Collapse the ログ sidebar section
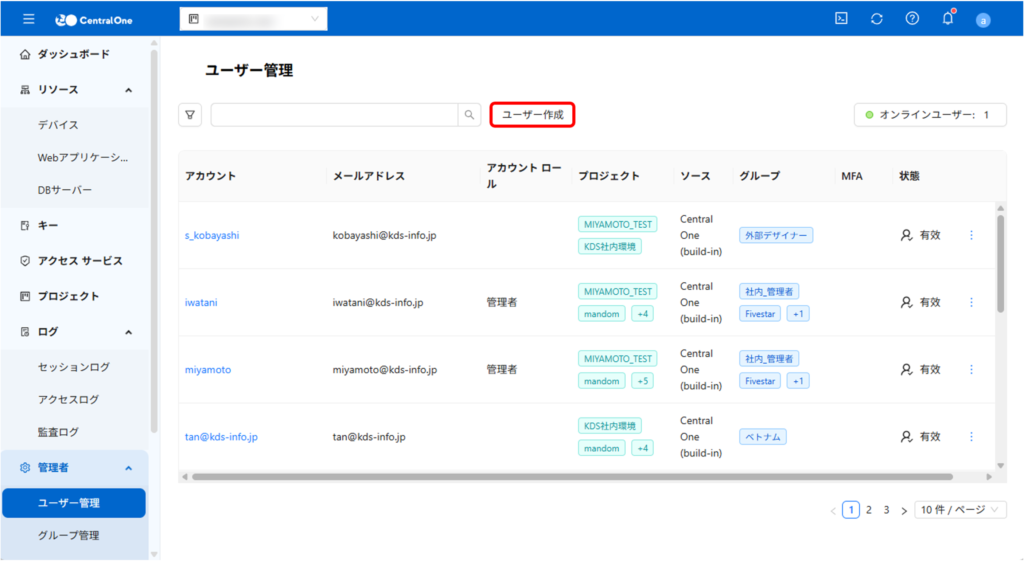Viewport: 1024px width, 561px height. 129,332
